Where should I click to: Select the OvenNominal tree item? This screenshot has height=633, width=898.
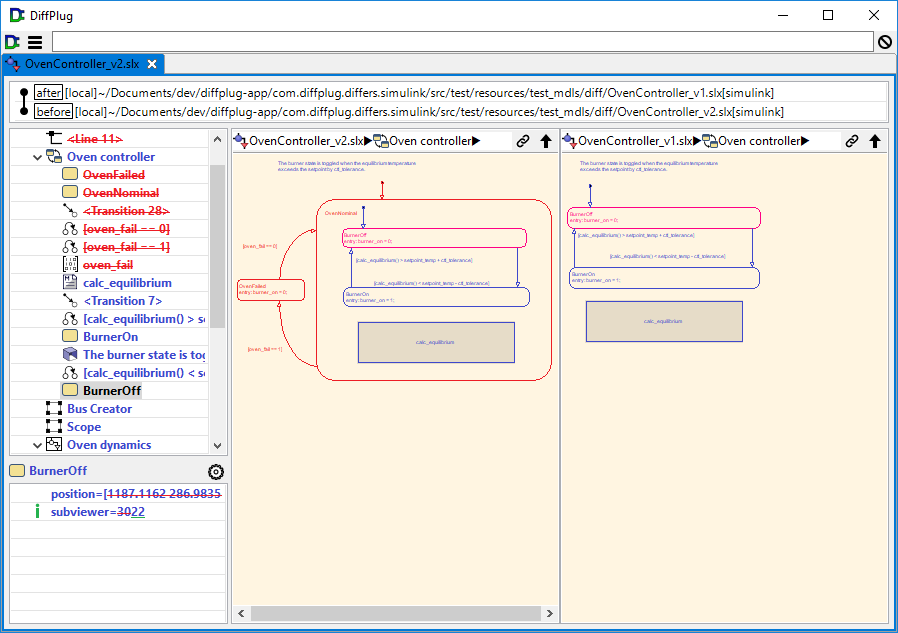coord(121,192)
